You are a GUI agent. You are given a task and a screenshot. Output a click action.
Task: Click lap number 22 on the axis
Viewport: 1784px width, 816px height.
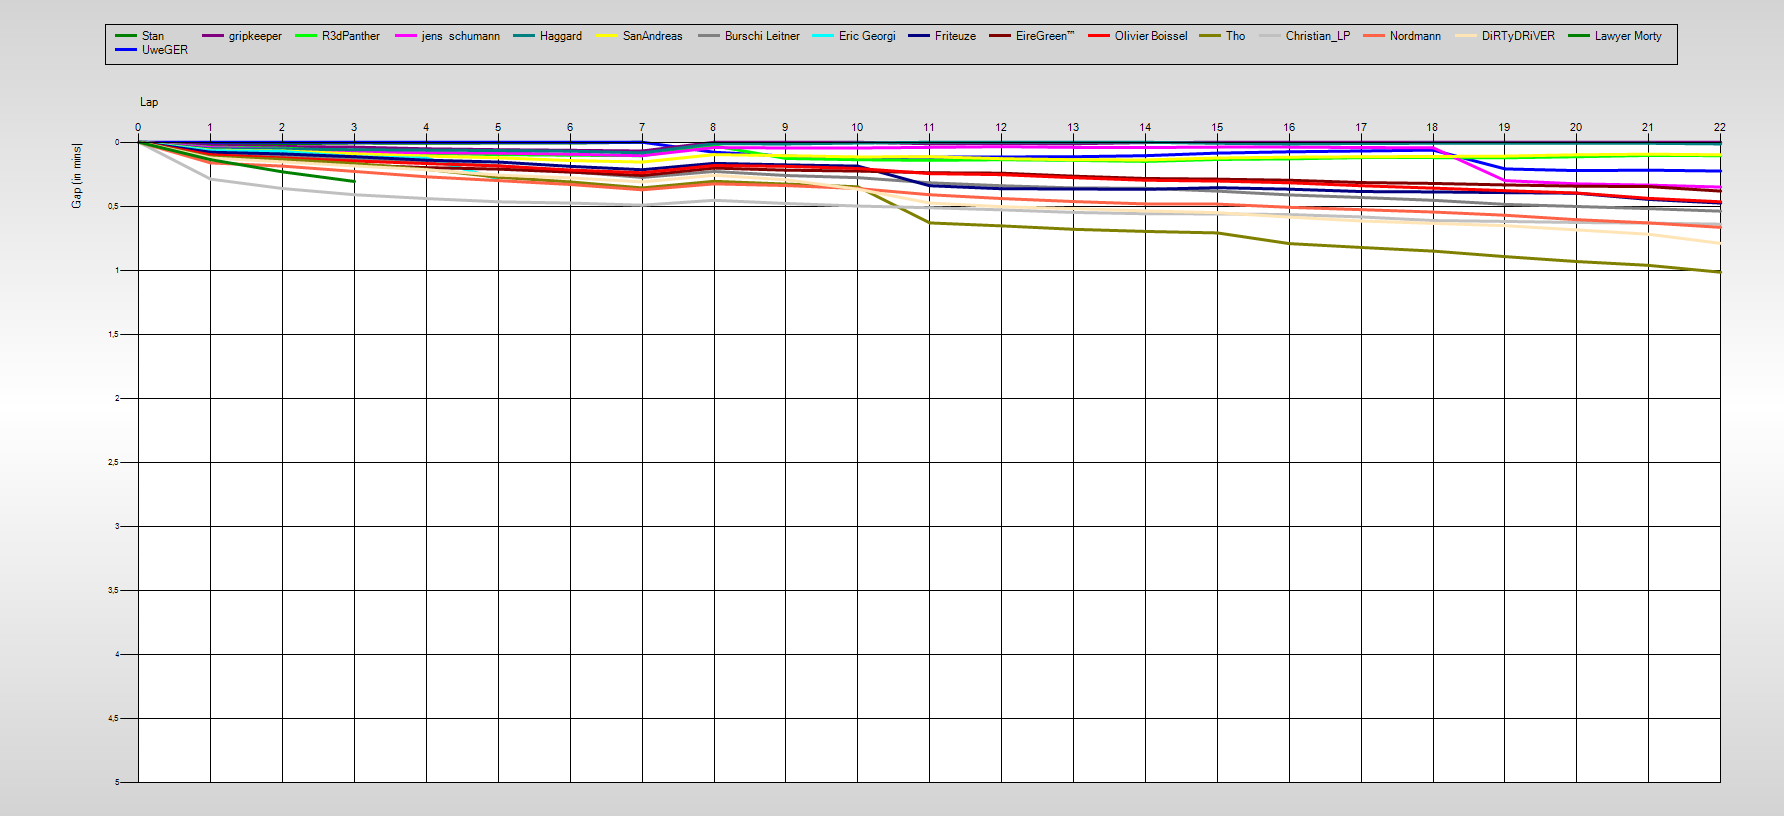pos(1720,127)
